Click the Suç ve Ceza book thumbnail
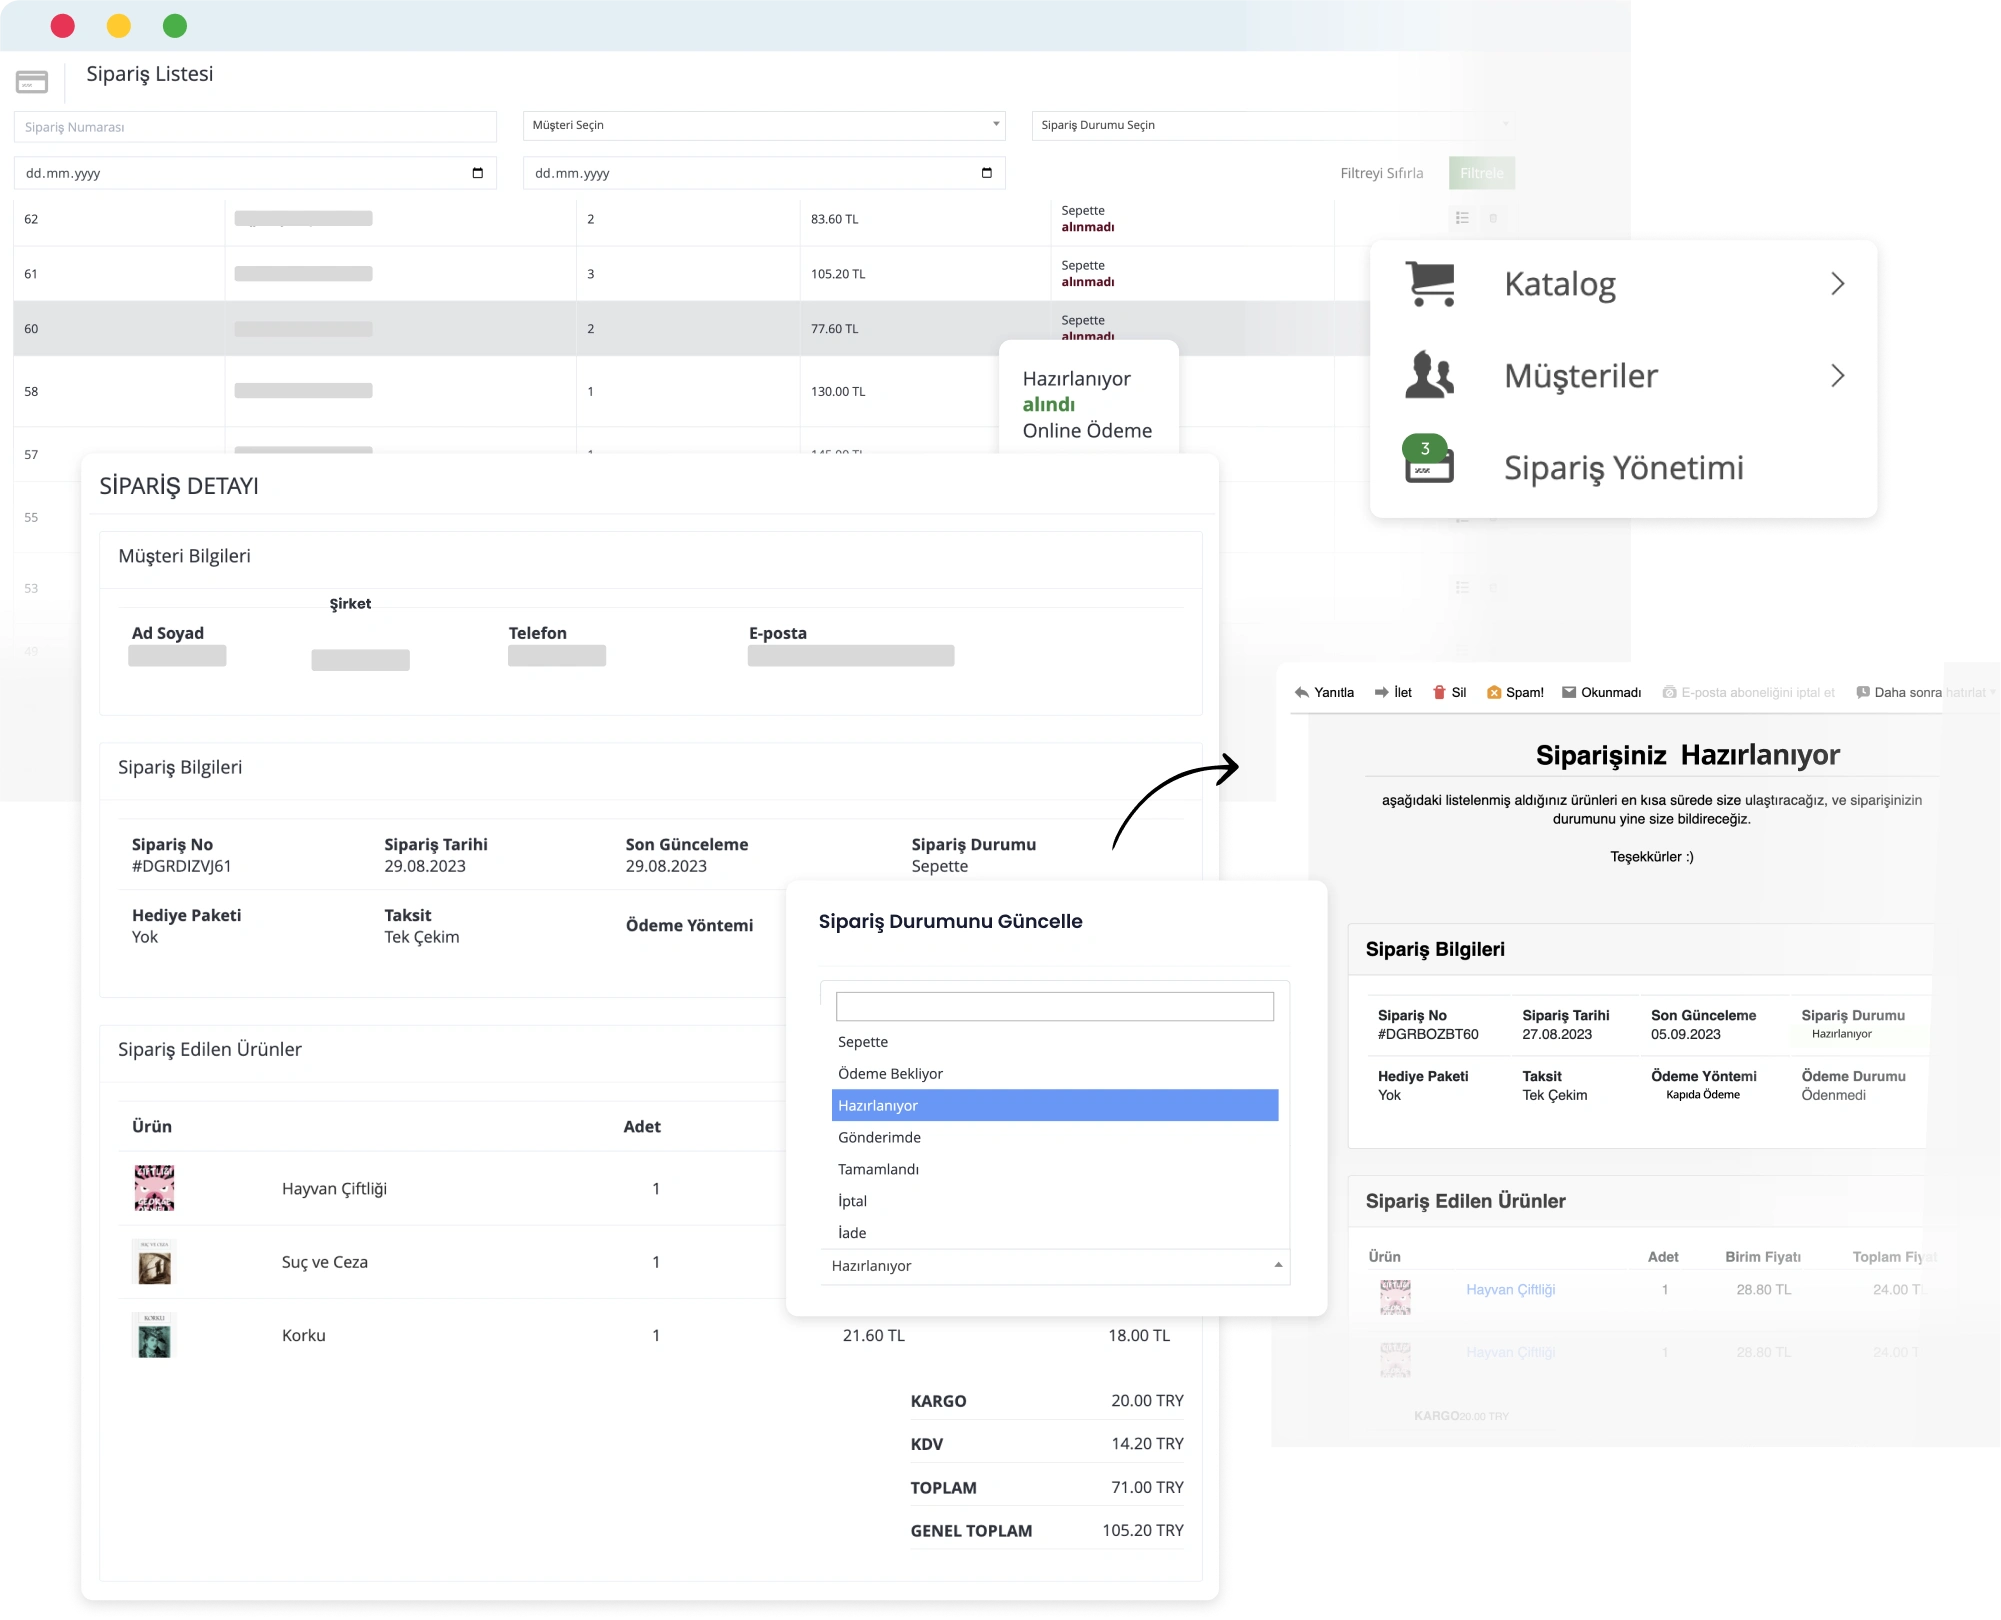Viewport: 2001px width, 1620px height. point(154,1262)
